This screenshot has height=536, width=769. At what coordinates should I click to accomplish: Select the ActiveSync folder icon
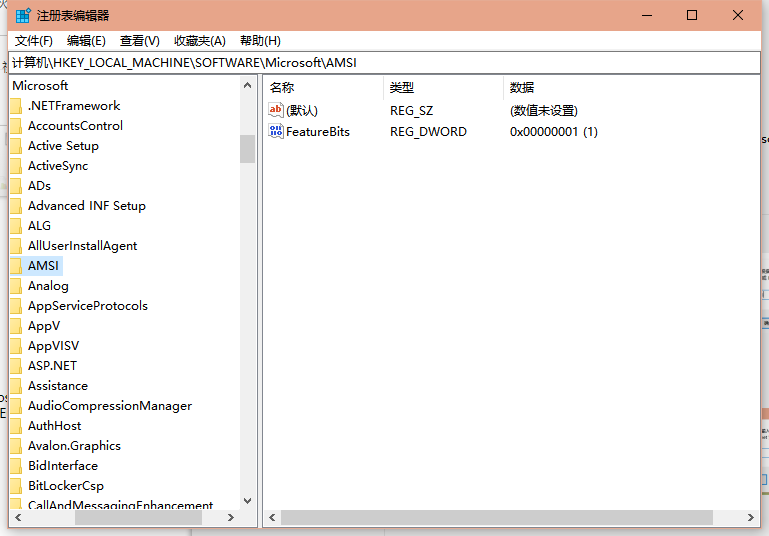(16, 166)
